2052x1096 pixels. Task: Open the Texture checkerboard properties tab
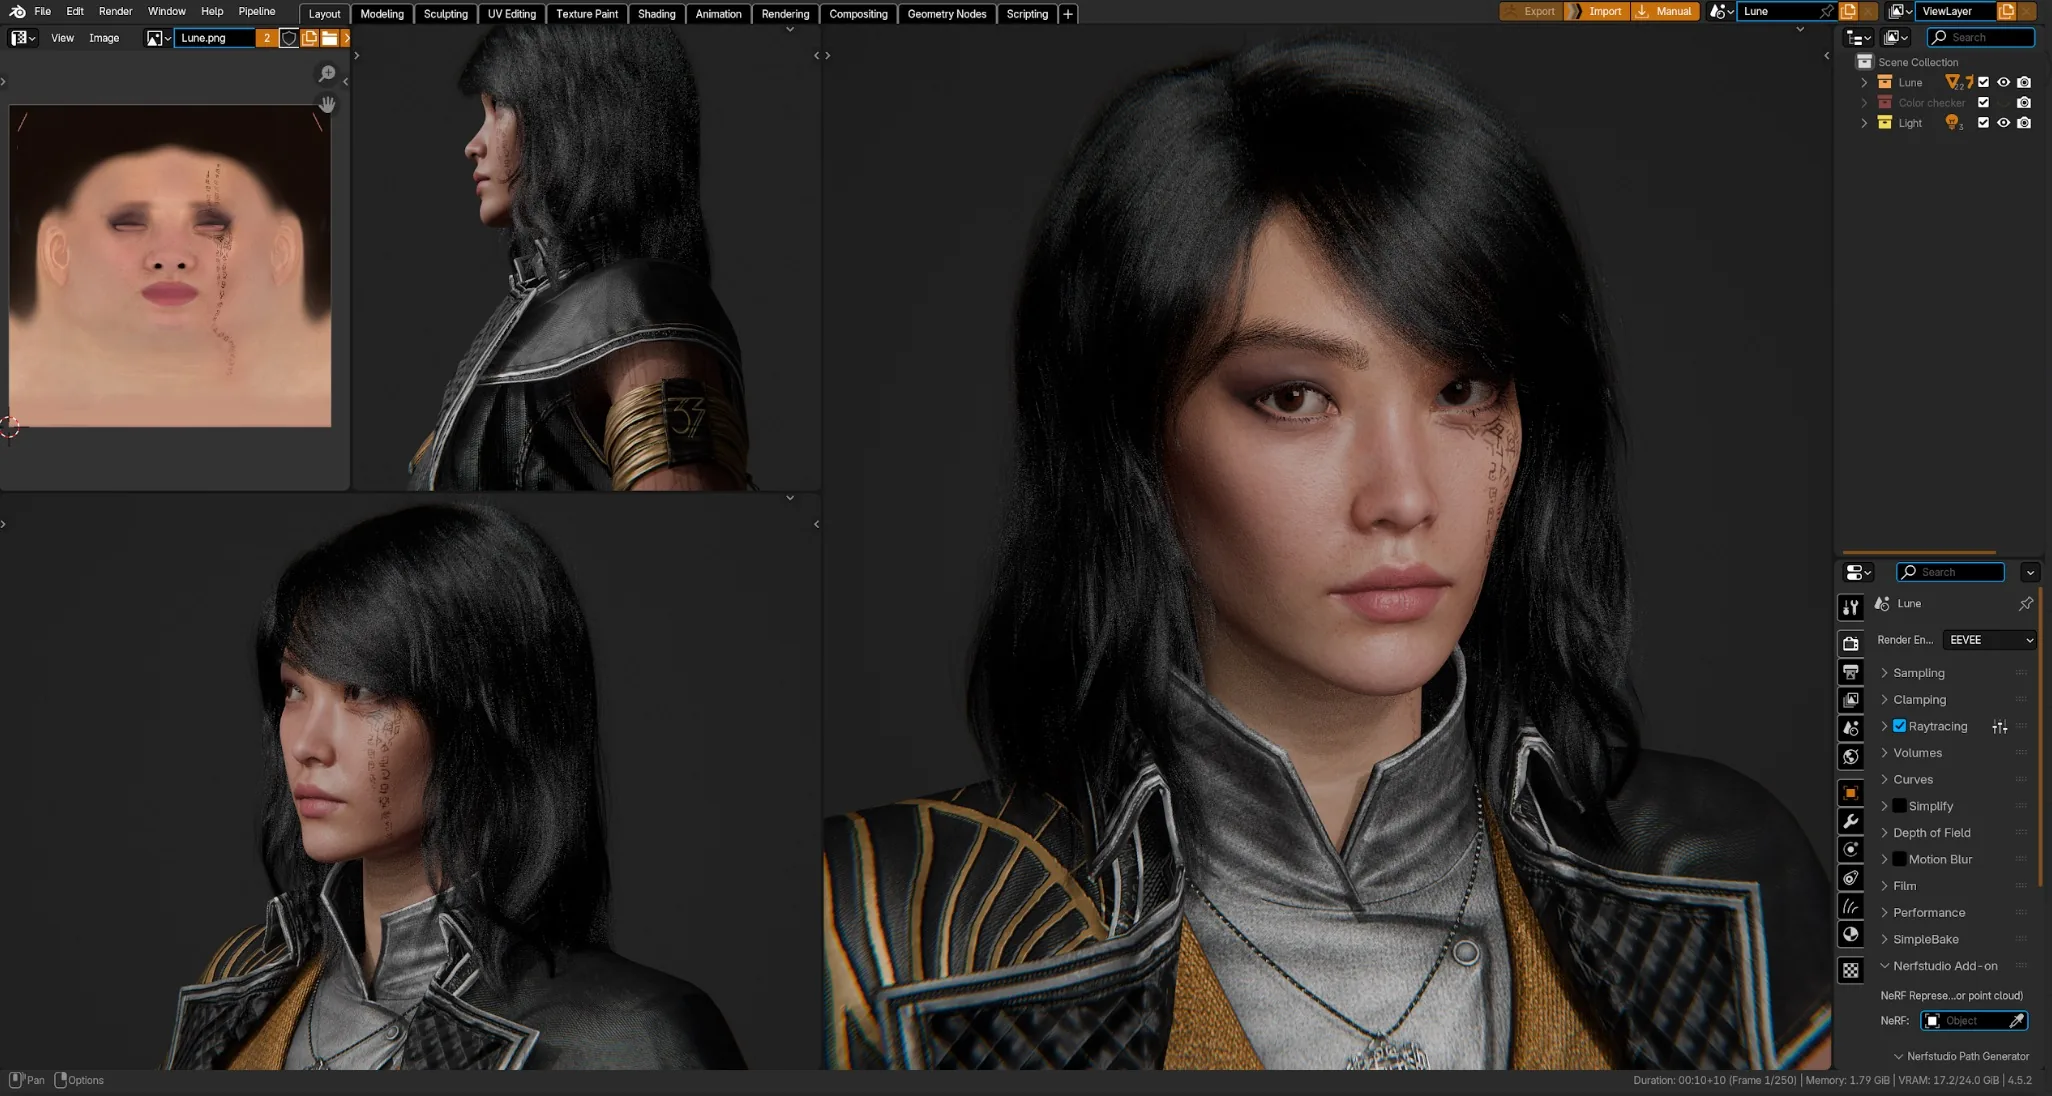[x=1851, y=970]
